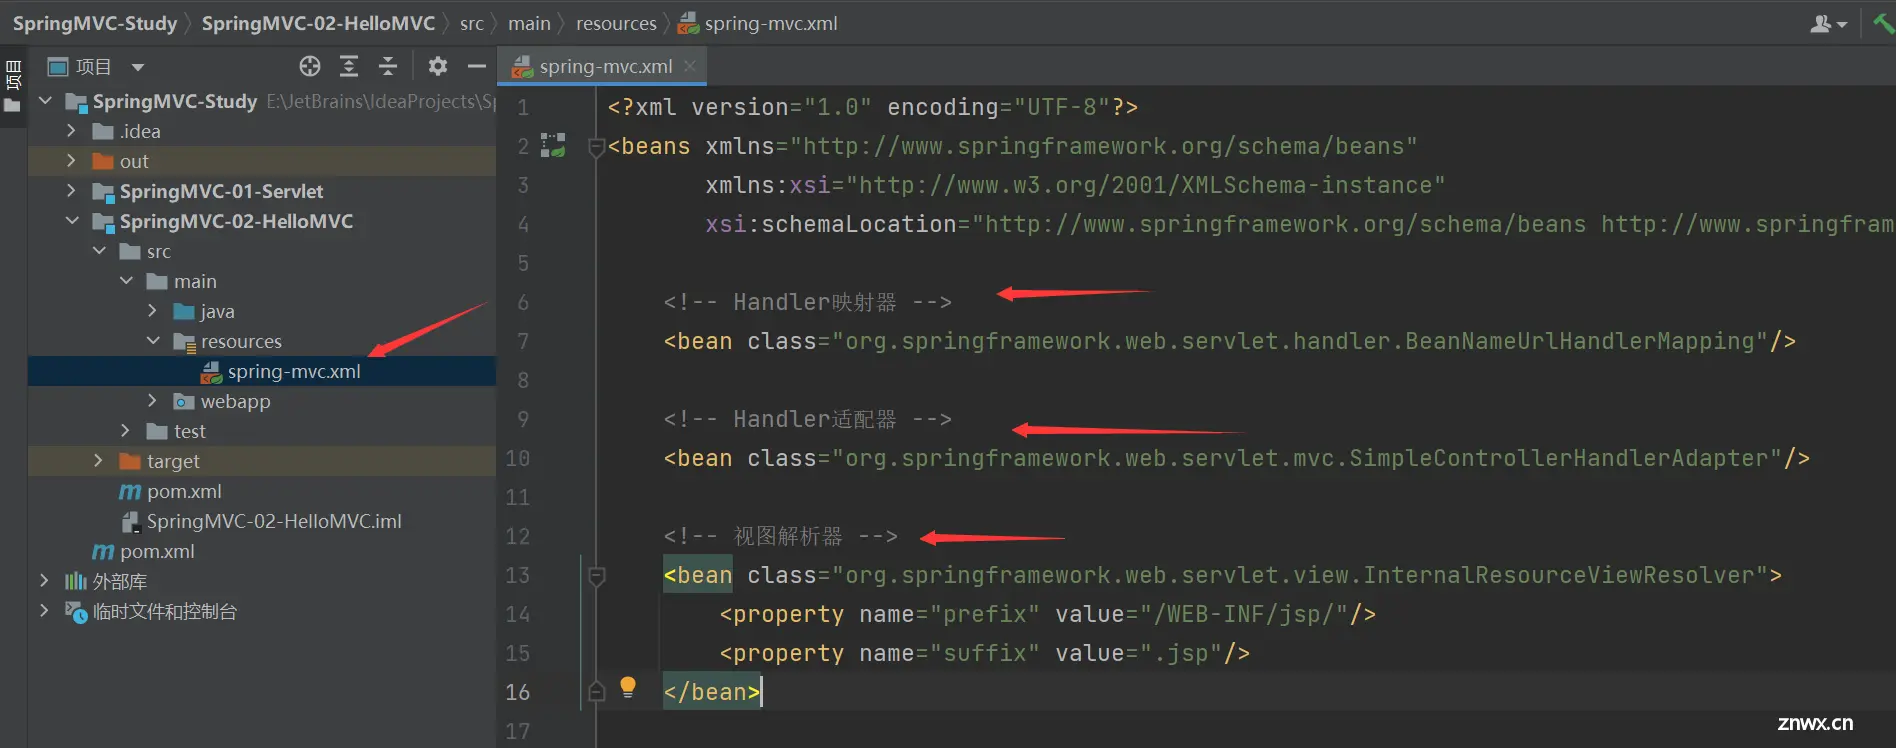Image resolution: width=1896 pixels, height=748 pixels.
Task: Click resources in breadcrumb bar
Action: coord(616,23)
